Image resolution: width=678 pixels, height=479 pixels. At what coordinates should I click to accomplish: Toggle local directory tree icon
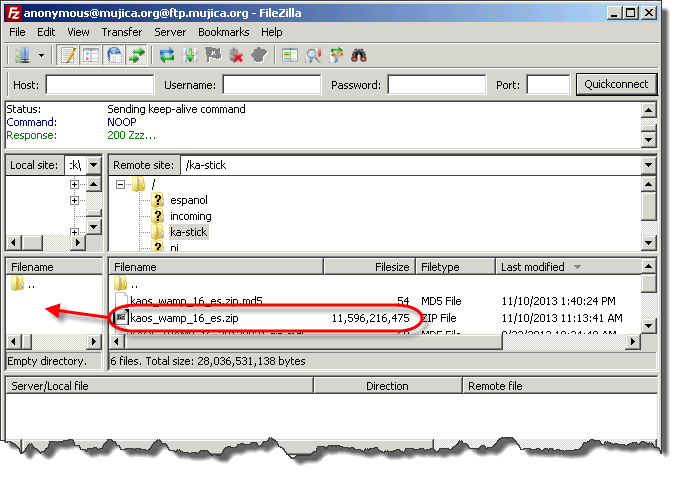[91, 55]
